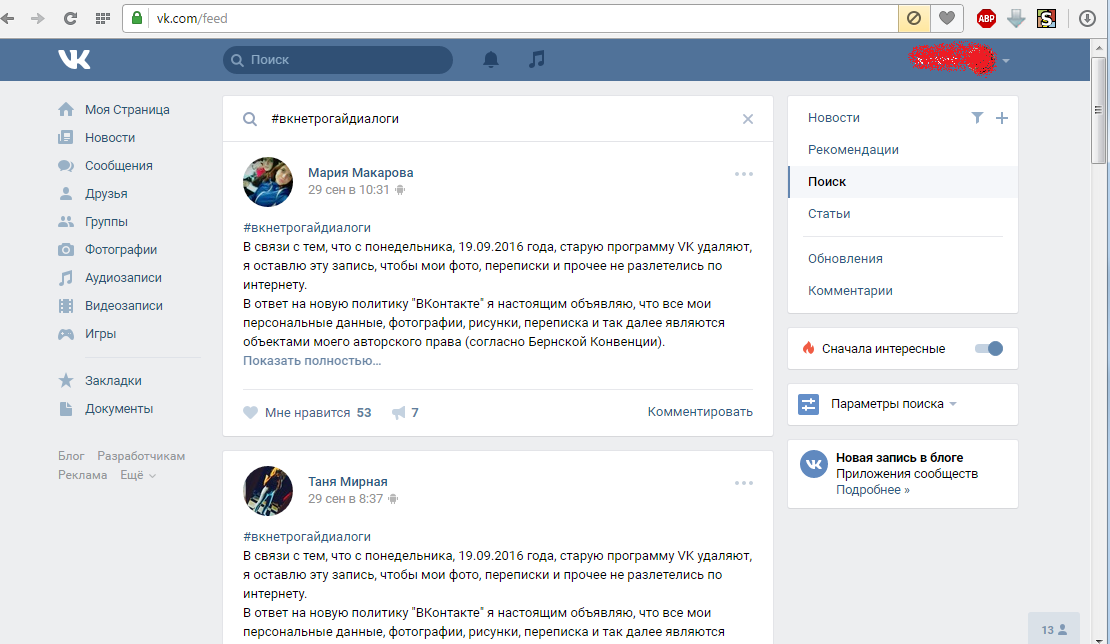This screenshot has width=1110, height=644.
Task: Open the browser downloads circle icon
Action: click(1087, 18)
